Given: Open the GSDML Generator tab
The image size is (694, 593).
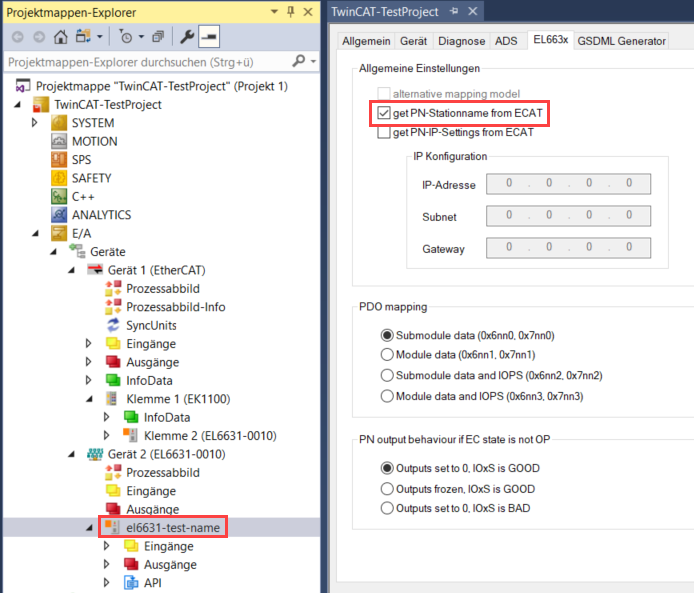Looking at the screenshot, I should click(622, 41).
